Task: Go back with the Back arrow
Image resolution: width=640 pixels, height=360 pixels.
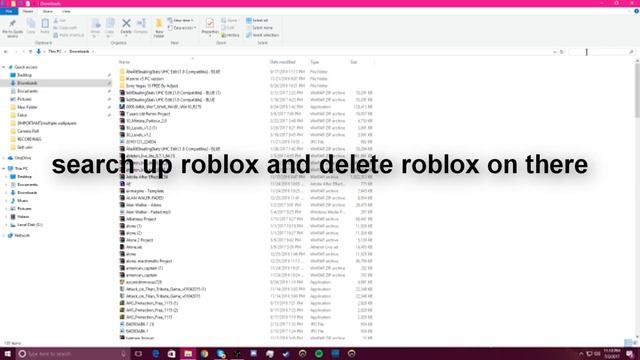Action: pyautogui.click(x=6, y=52)
